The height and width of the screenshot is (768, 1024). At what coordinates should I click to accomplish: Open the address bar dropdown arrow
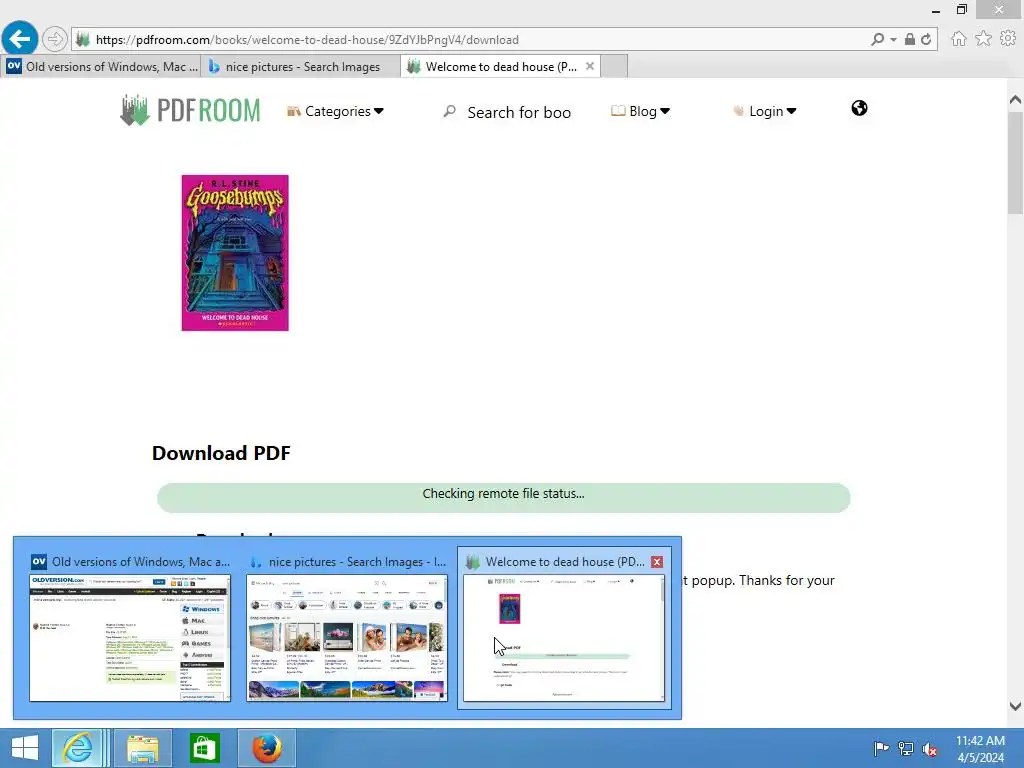tap(893, 40)
